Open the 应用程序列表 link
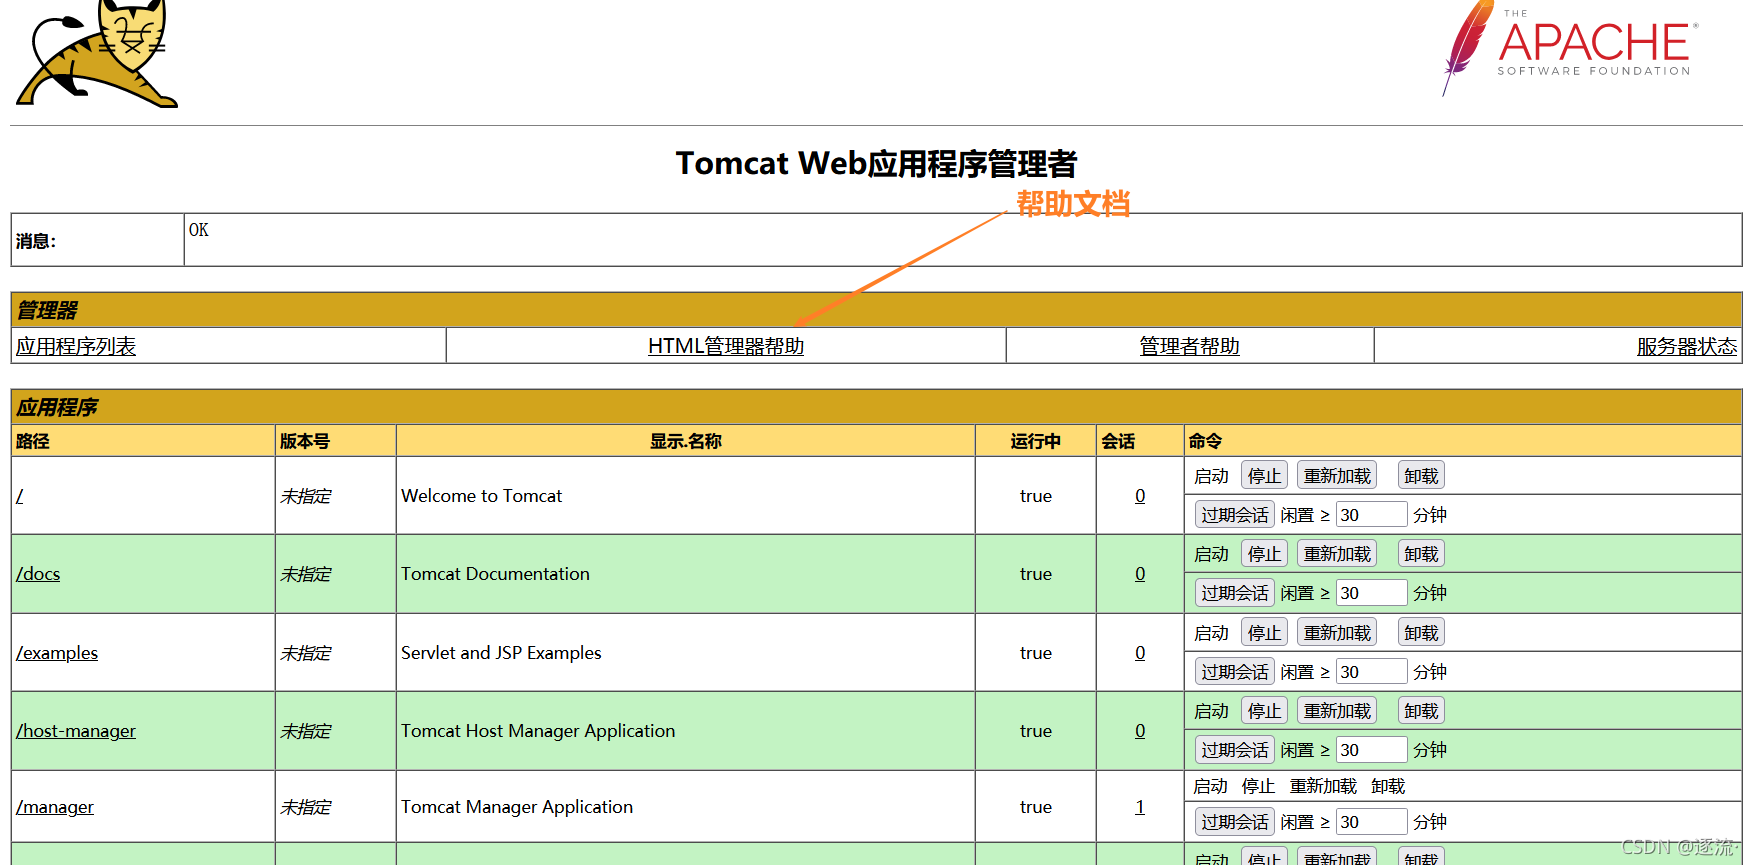Image resolution: width=1753 pixels, height=865 pixels. pyautogui.click(x=76, y=346)
